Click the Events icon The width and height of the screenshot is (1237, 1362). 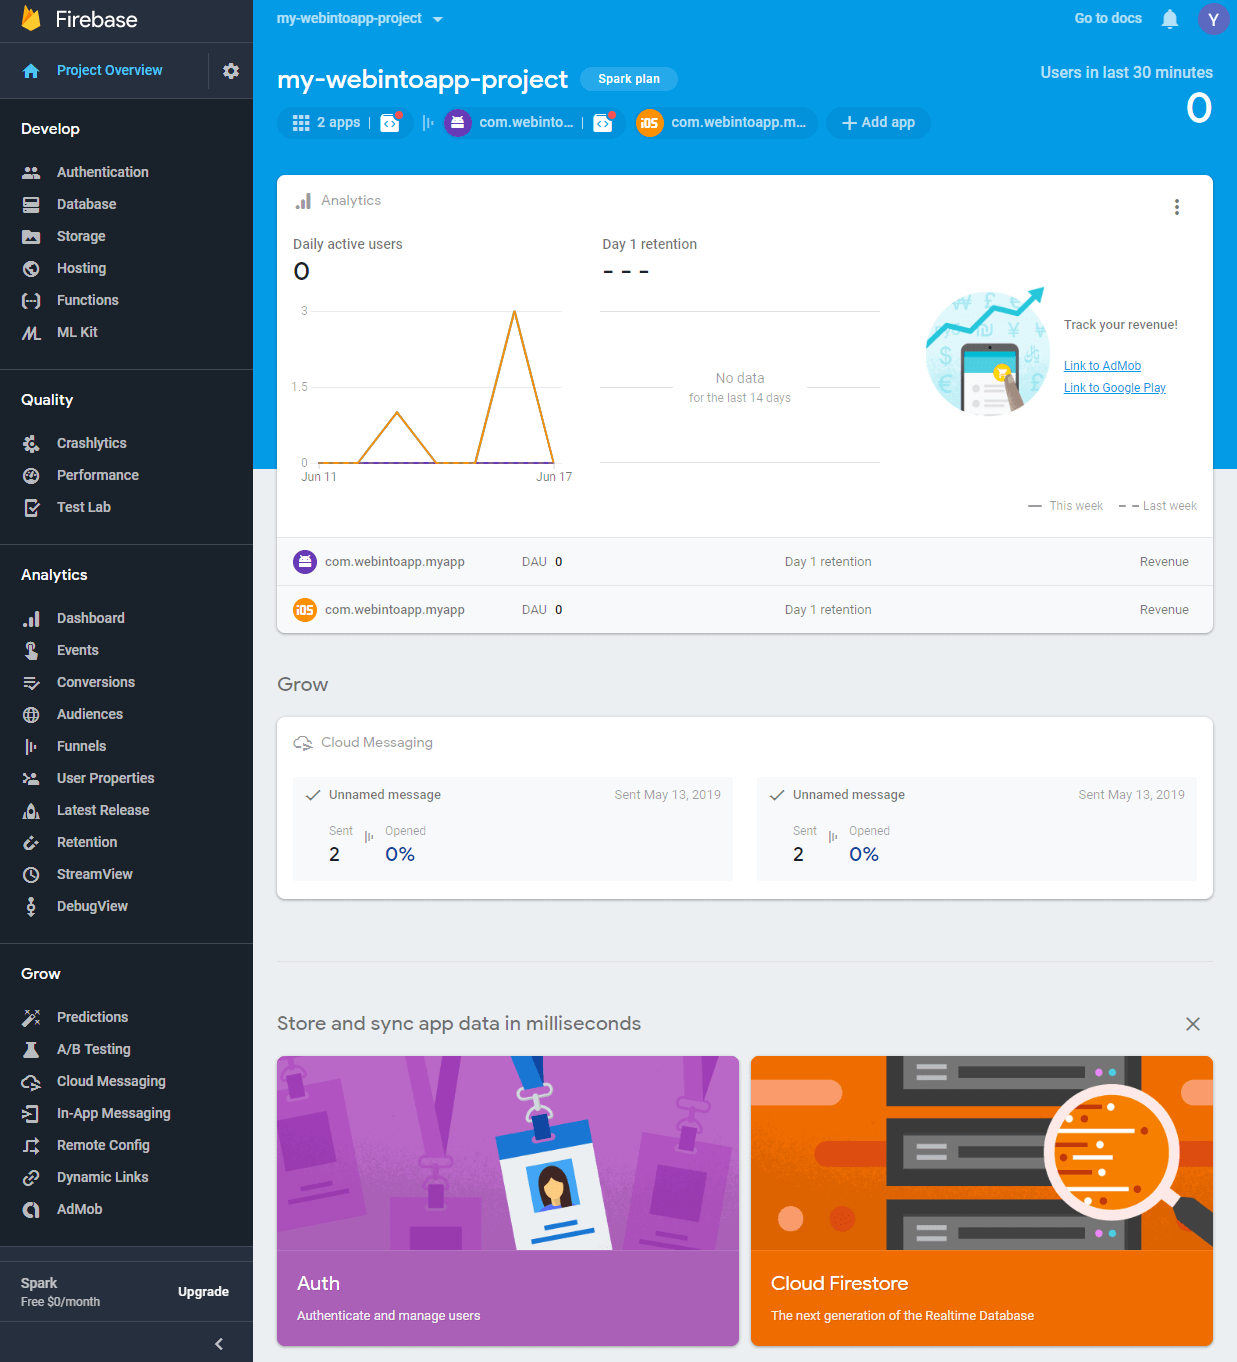[31, 650]
